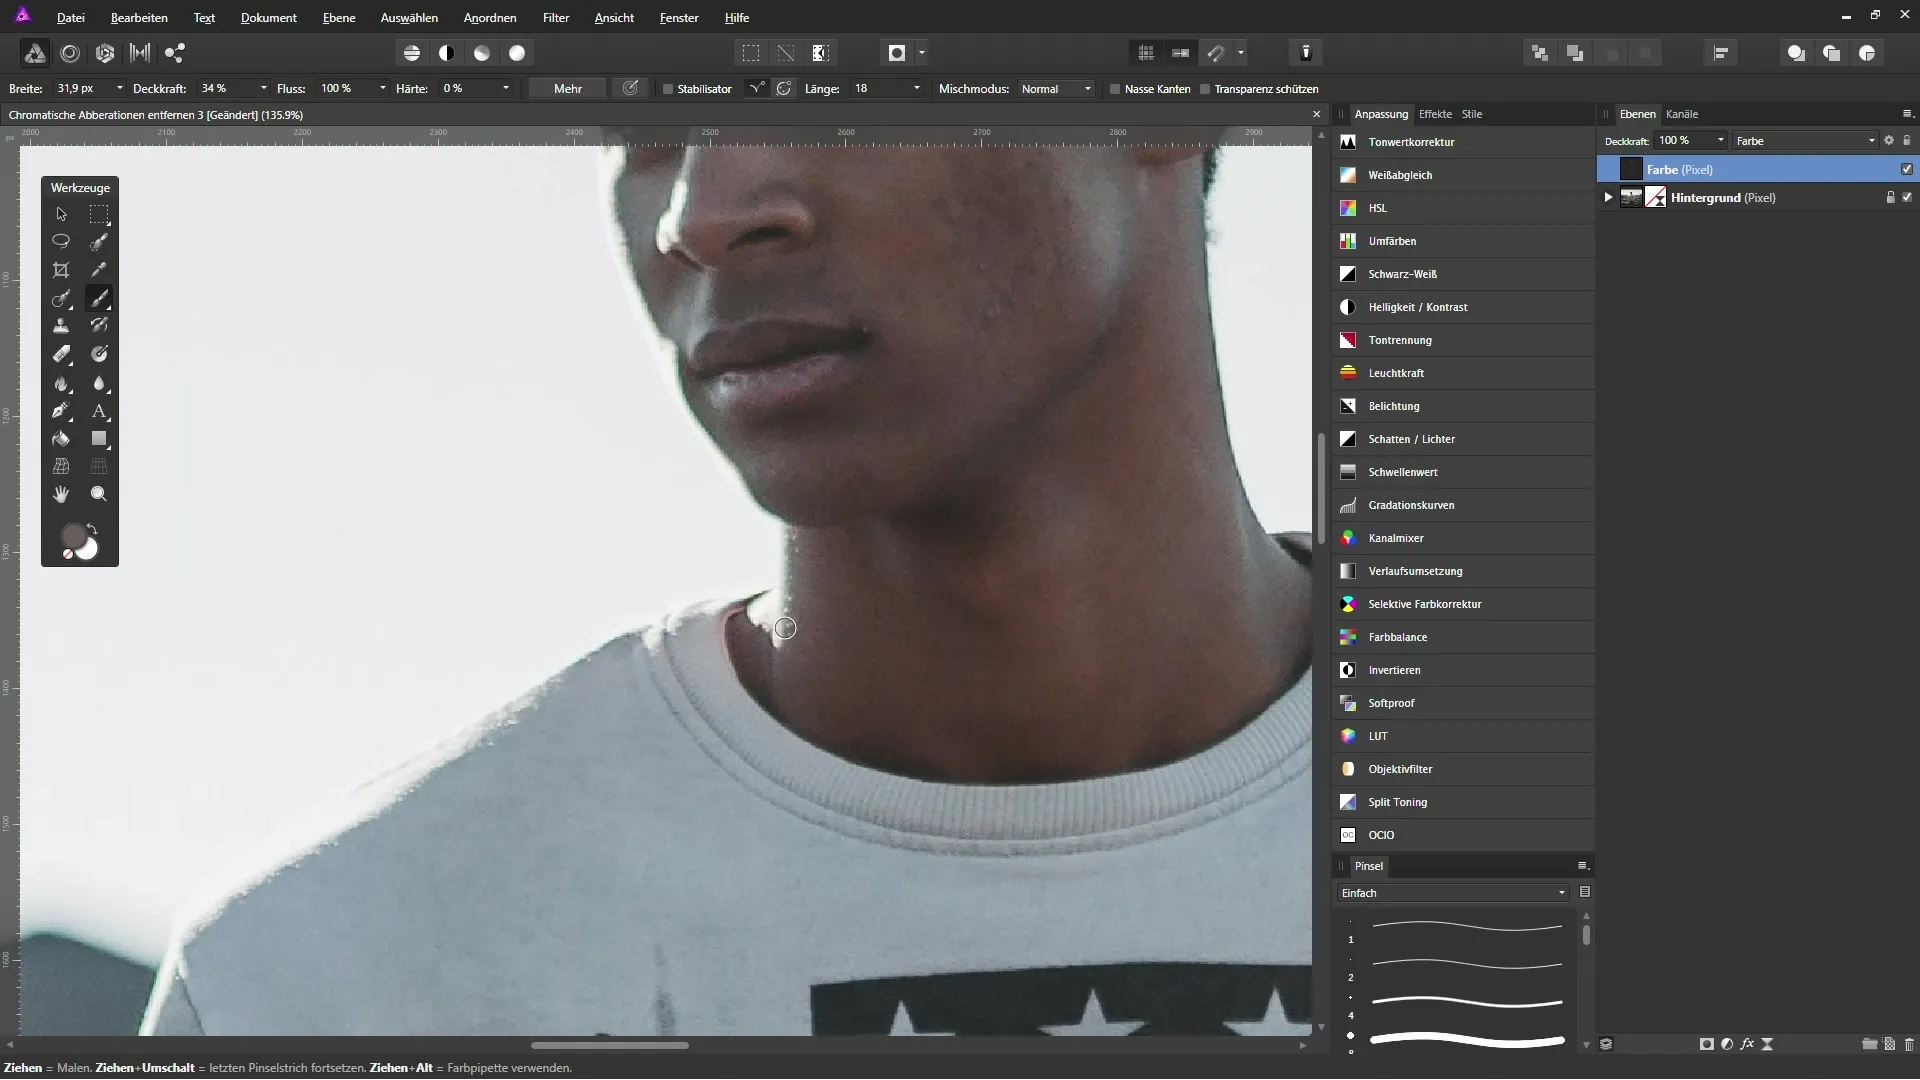
Task: Click the foreground color swatch in toolbox
Action: click(73, 537)
